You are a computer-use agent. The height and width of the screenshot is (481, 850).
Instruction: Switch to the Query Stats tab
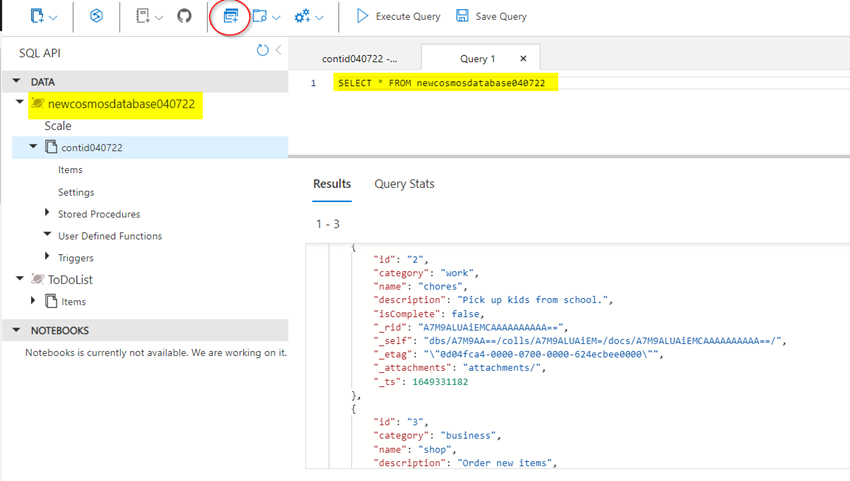404,184
